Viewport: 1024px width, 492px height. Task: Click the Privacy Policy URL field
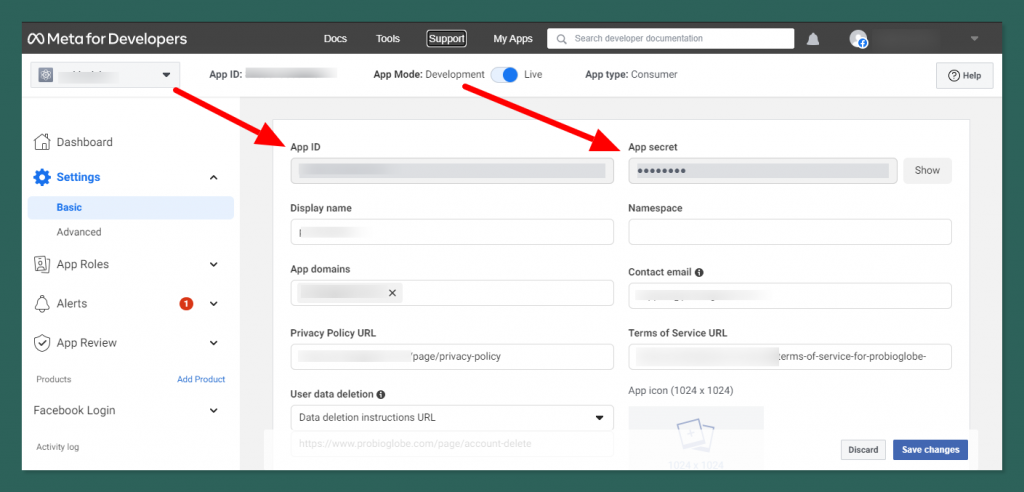pyautogui.click(x=452, y=357)
